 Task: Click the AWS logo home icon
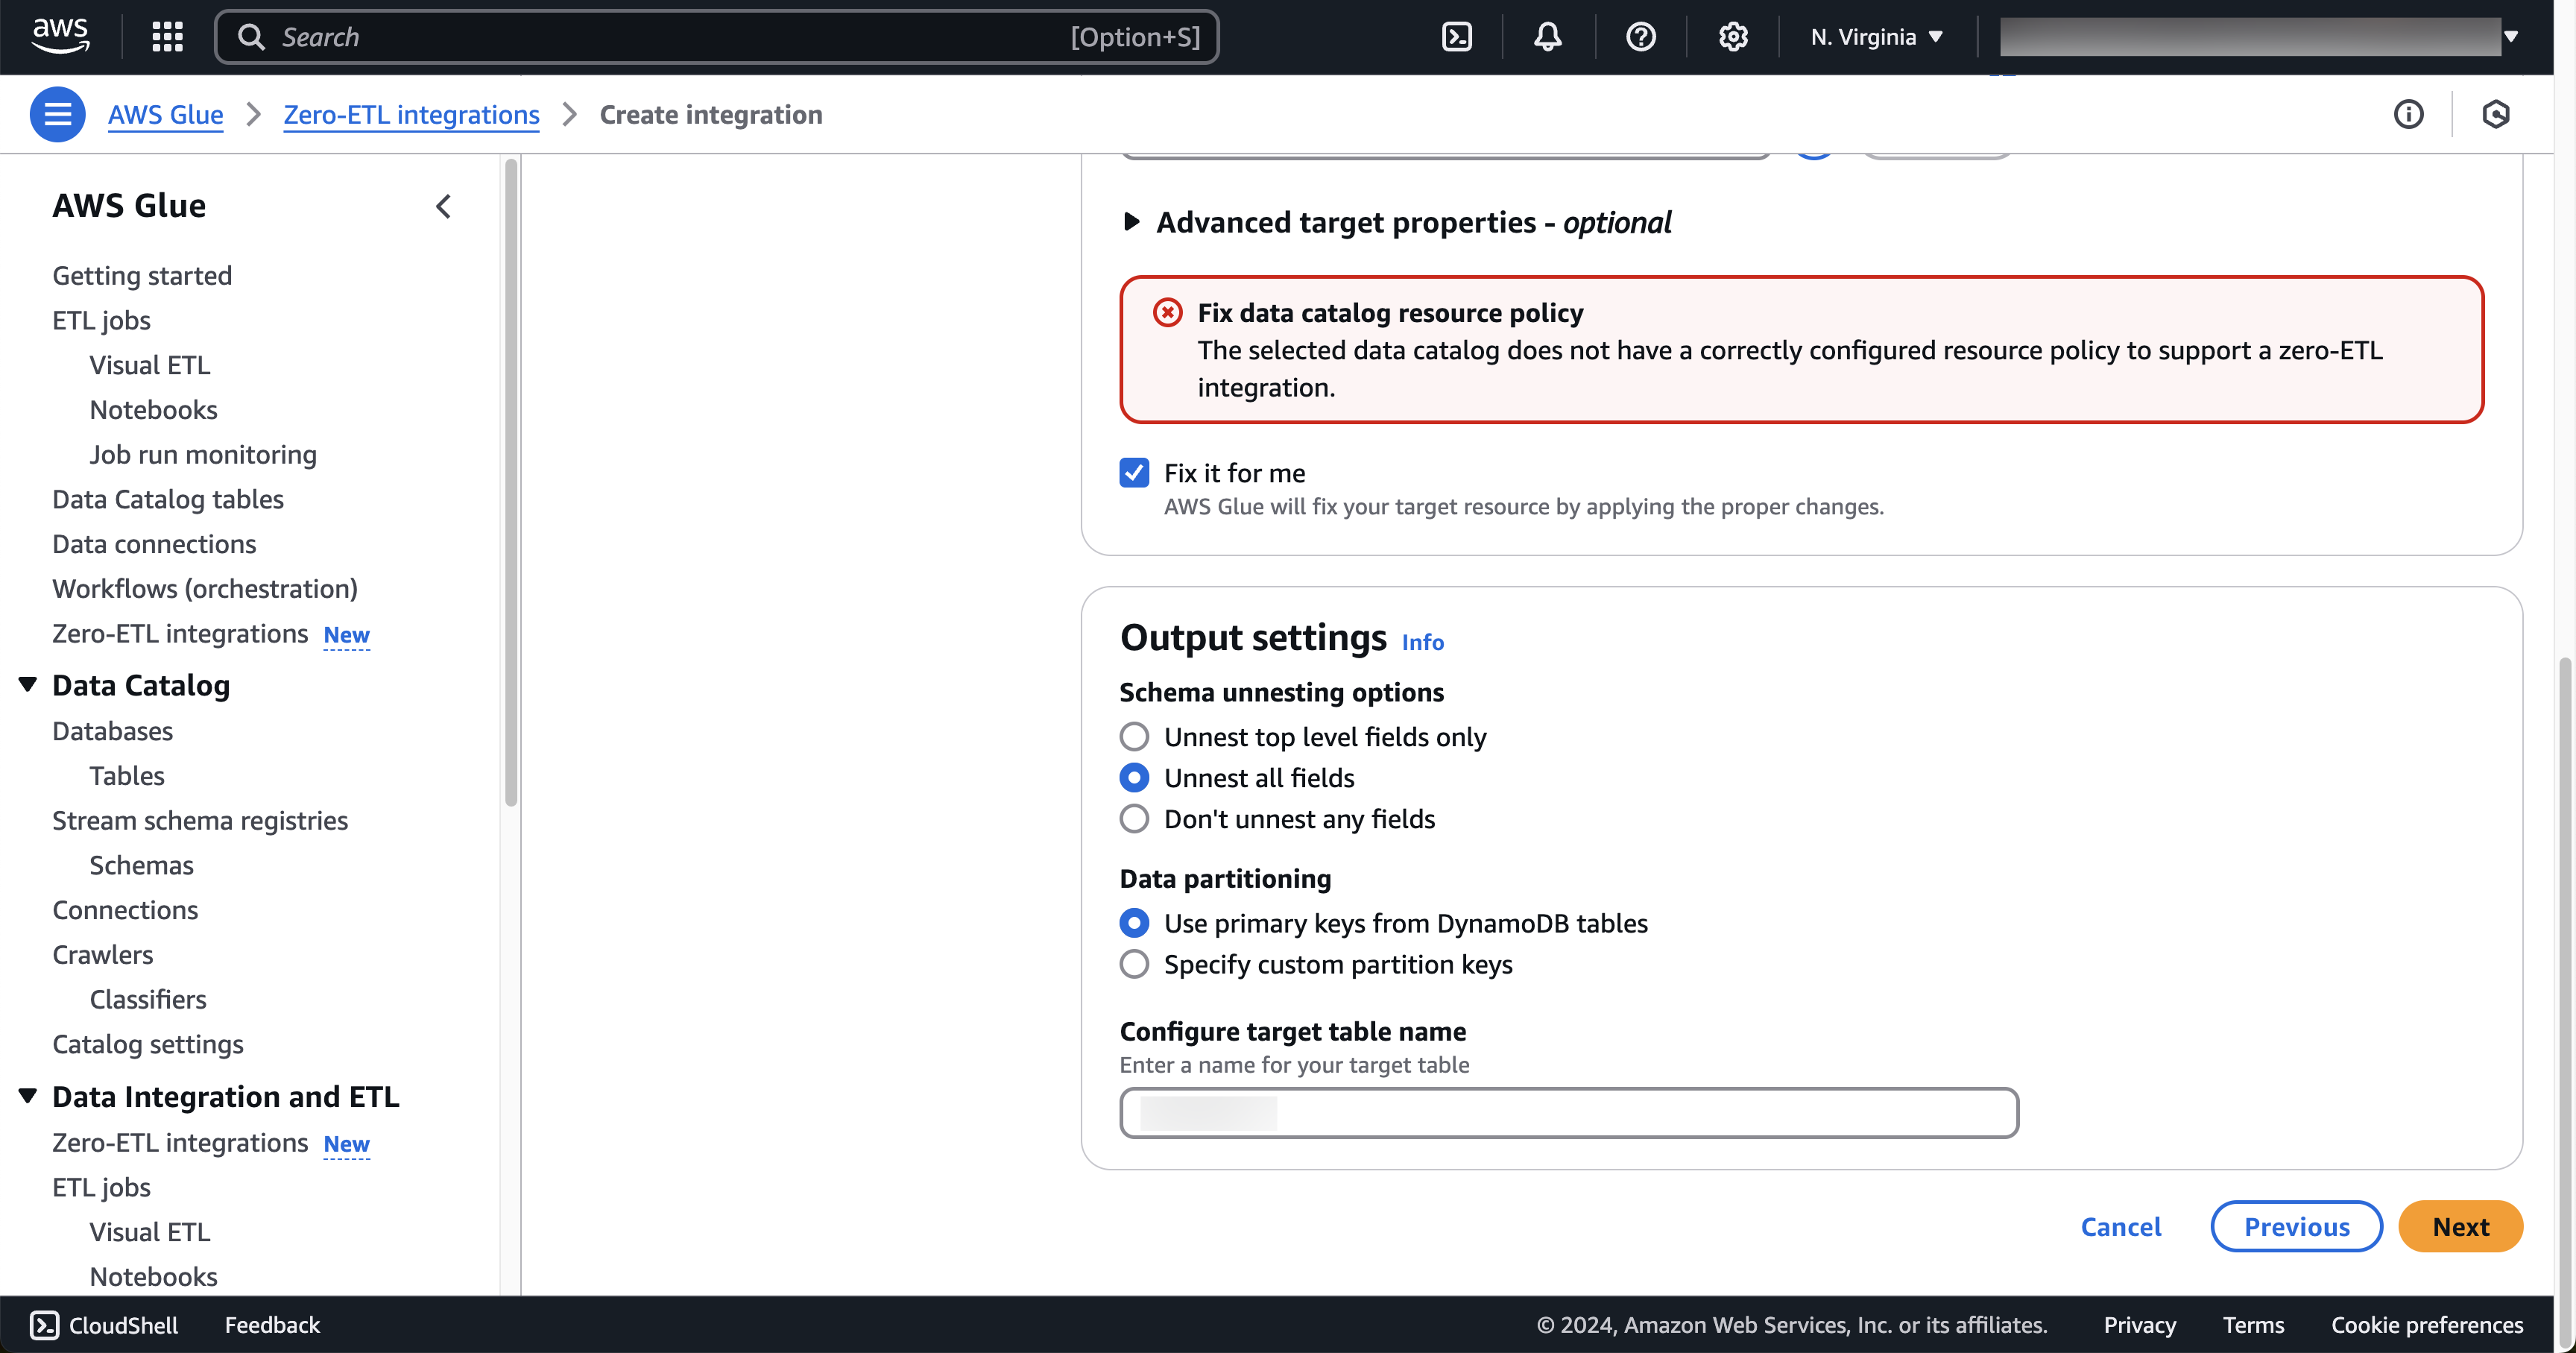coord(60,35)
